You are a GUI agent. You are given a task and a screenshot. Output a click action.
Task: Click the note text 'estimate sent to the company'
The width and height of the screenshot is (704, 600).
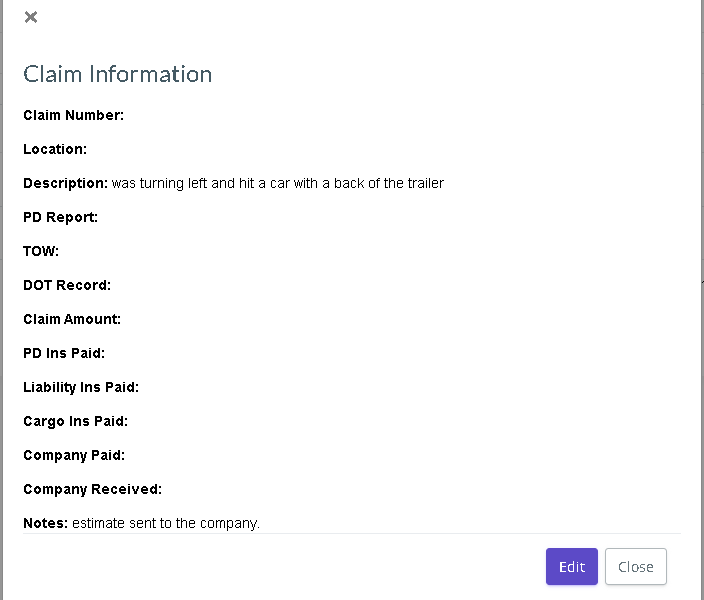166,523
